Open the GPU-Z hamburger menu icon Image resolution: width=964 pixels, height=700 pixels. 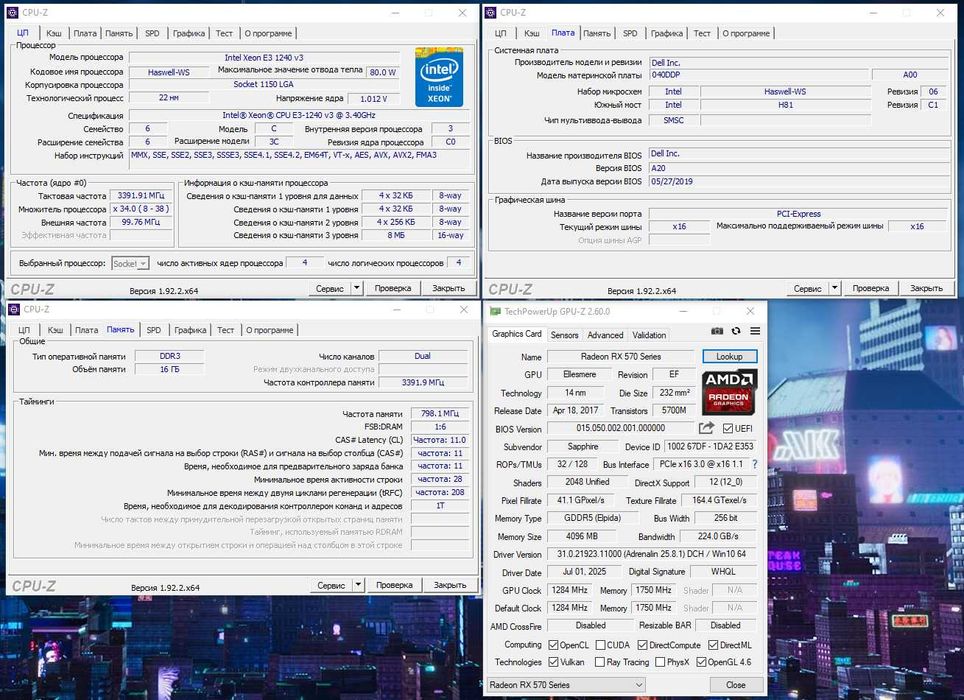click(x=755, y=331)
